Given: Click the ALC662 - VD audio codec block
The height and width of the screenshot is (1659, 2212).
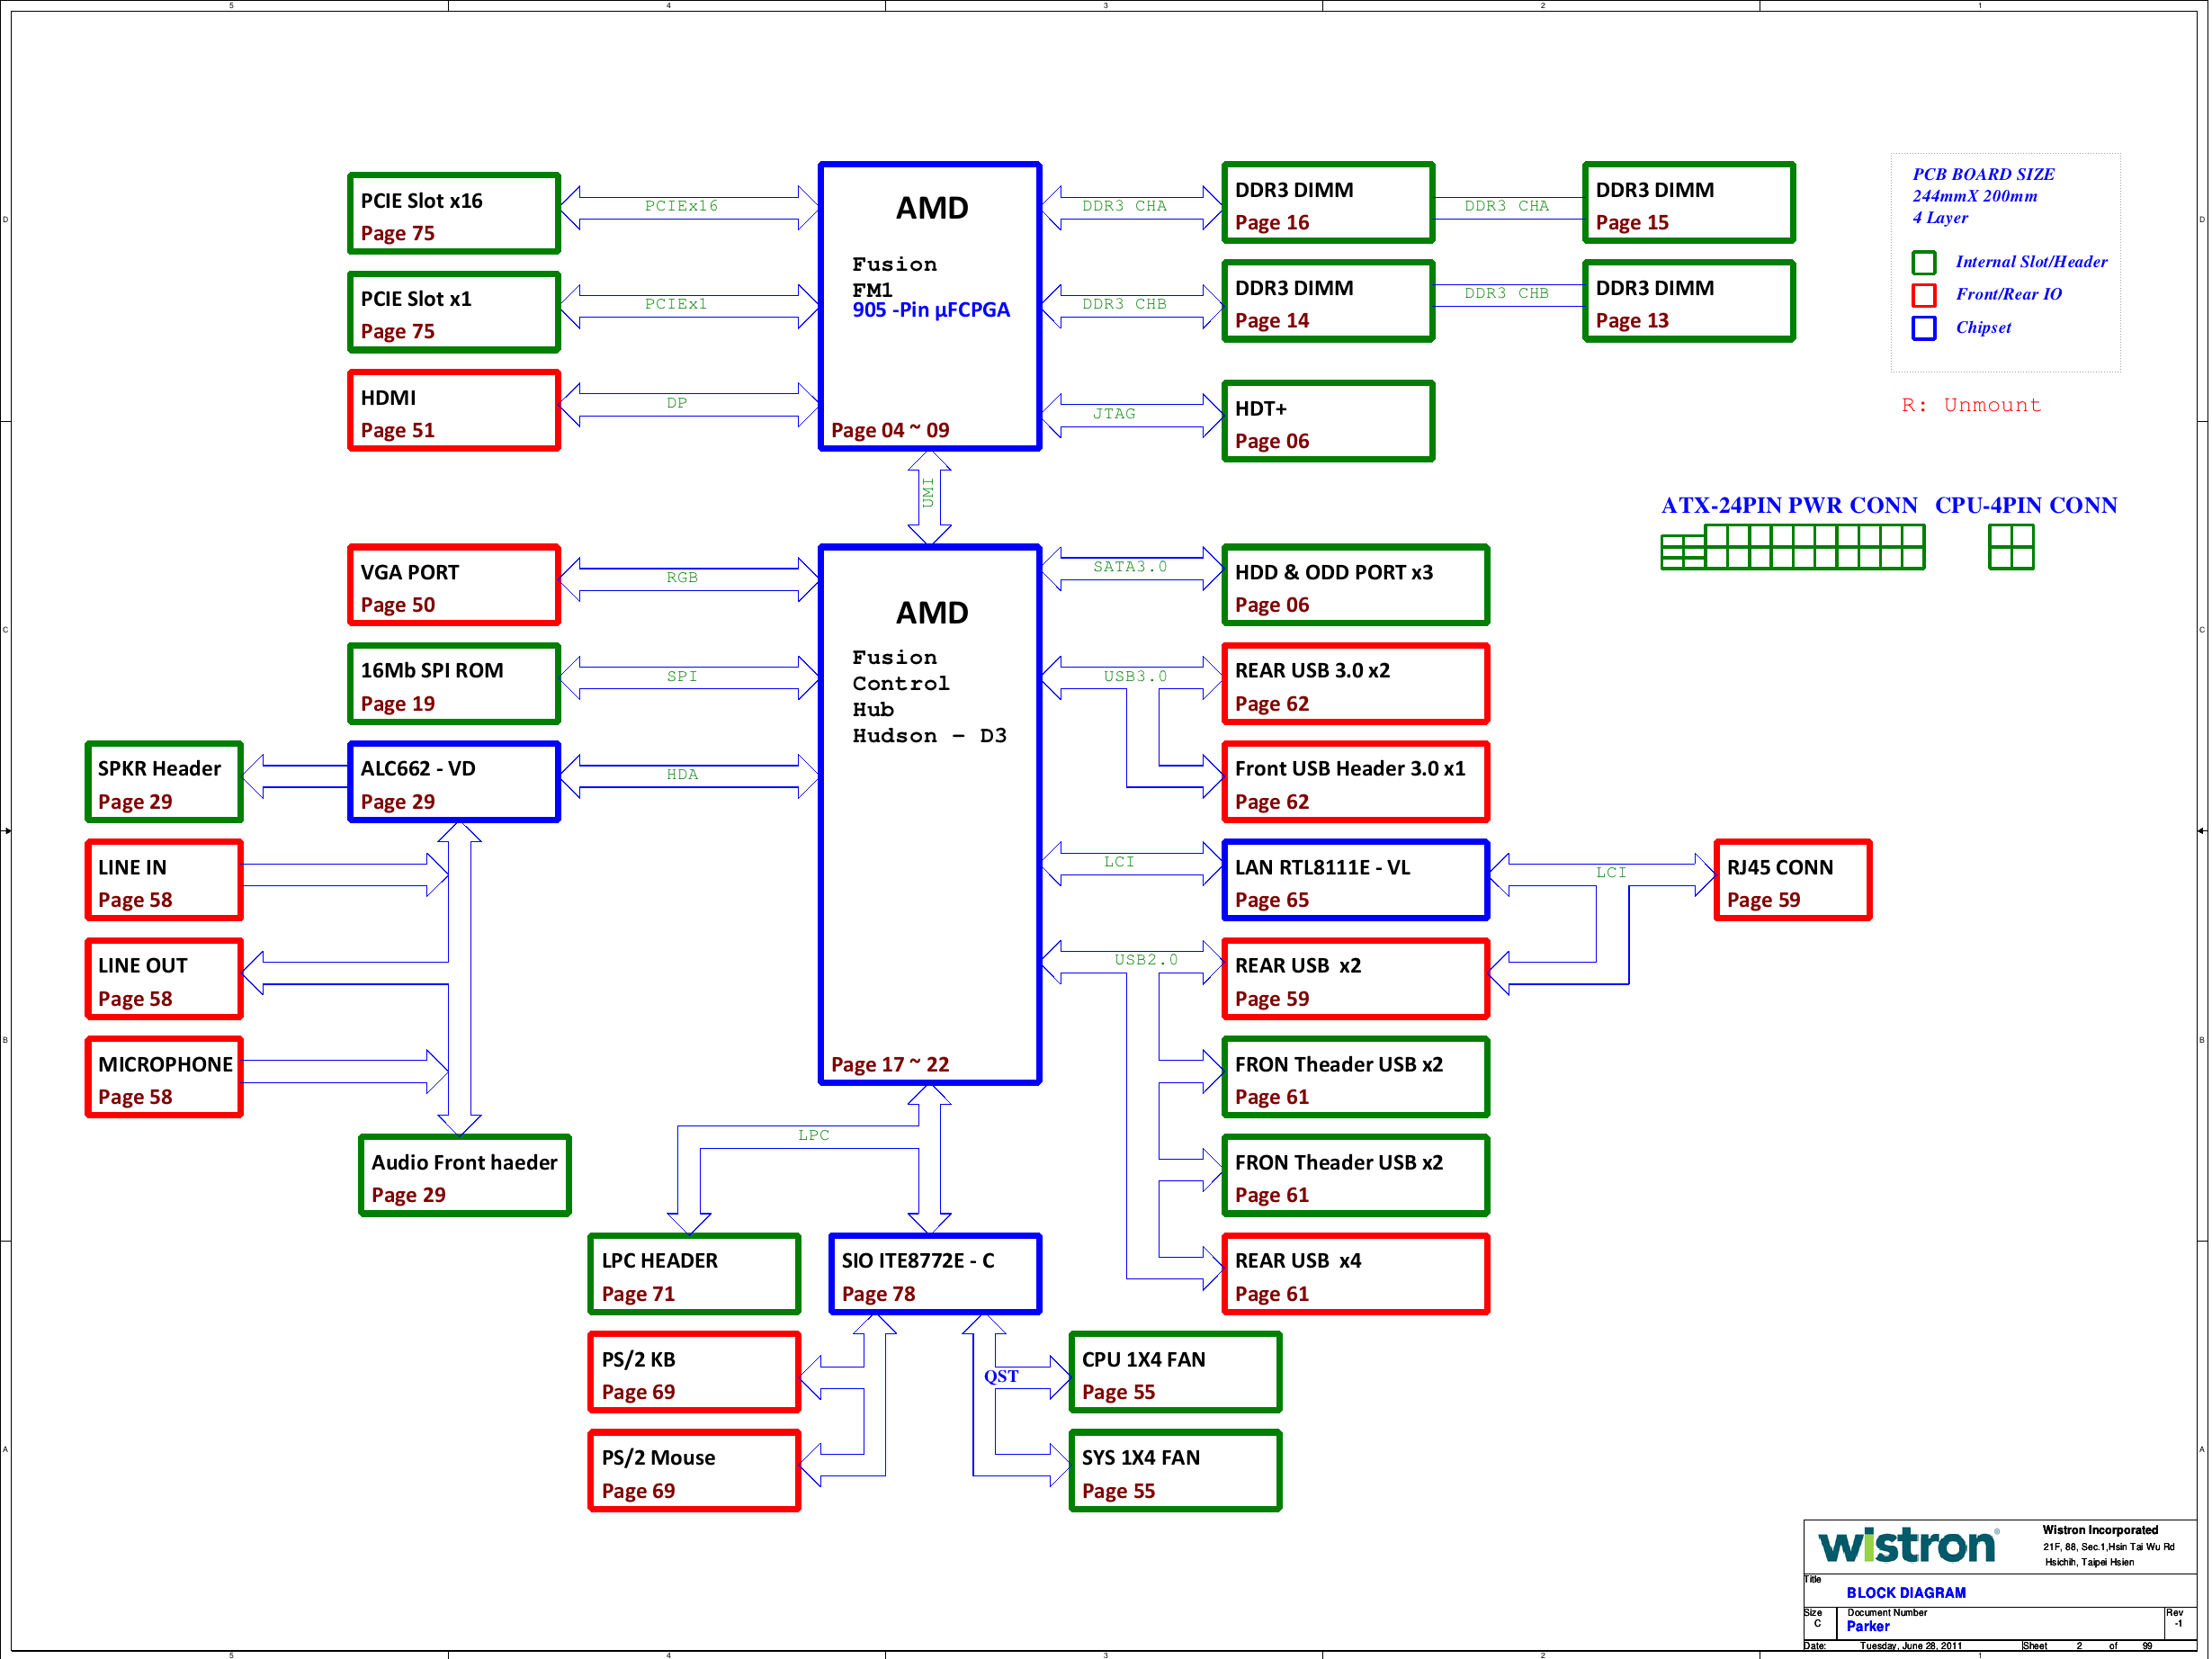Looking at the screenshot, I should 453,782.
